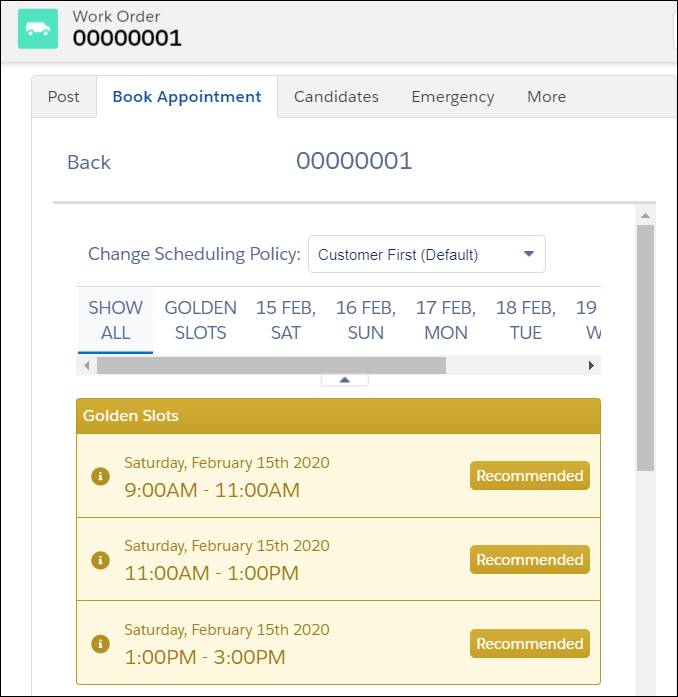Expand the More tab menu
Screen dimensions: 678x697
tap(546, 96)
